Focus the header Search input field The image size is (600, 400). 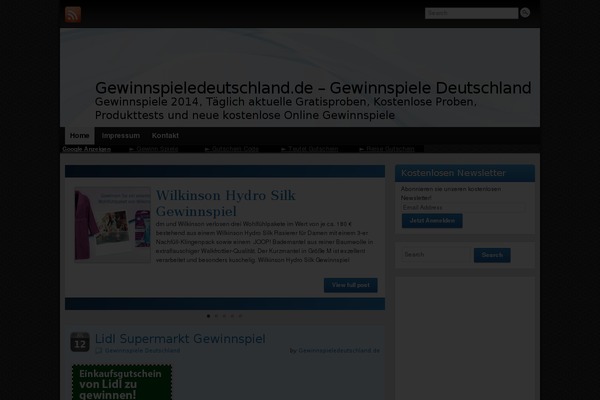pyautogui.click(x=471, y=13)
